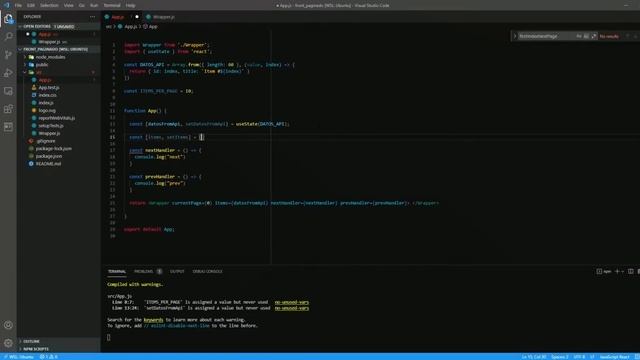Screen dimensions: 640x360
Task: Switch to the App.js editor tab
Action: pyautogui.click(x=121, y=17)
